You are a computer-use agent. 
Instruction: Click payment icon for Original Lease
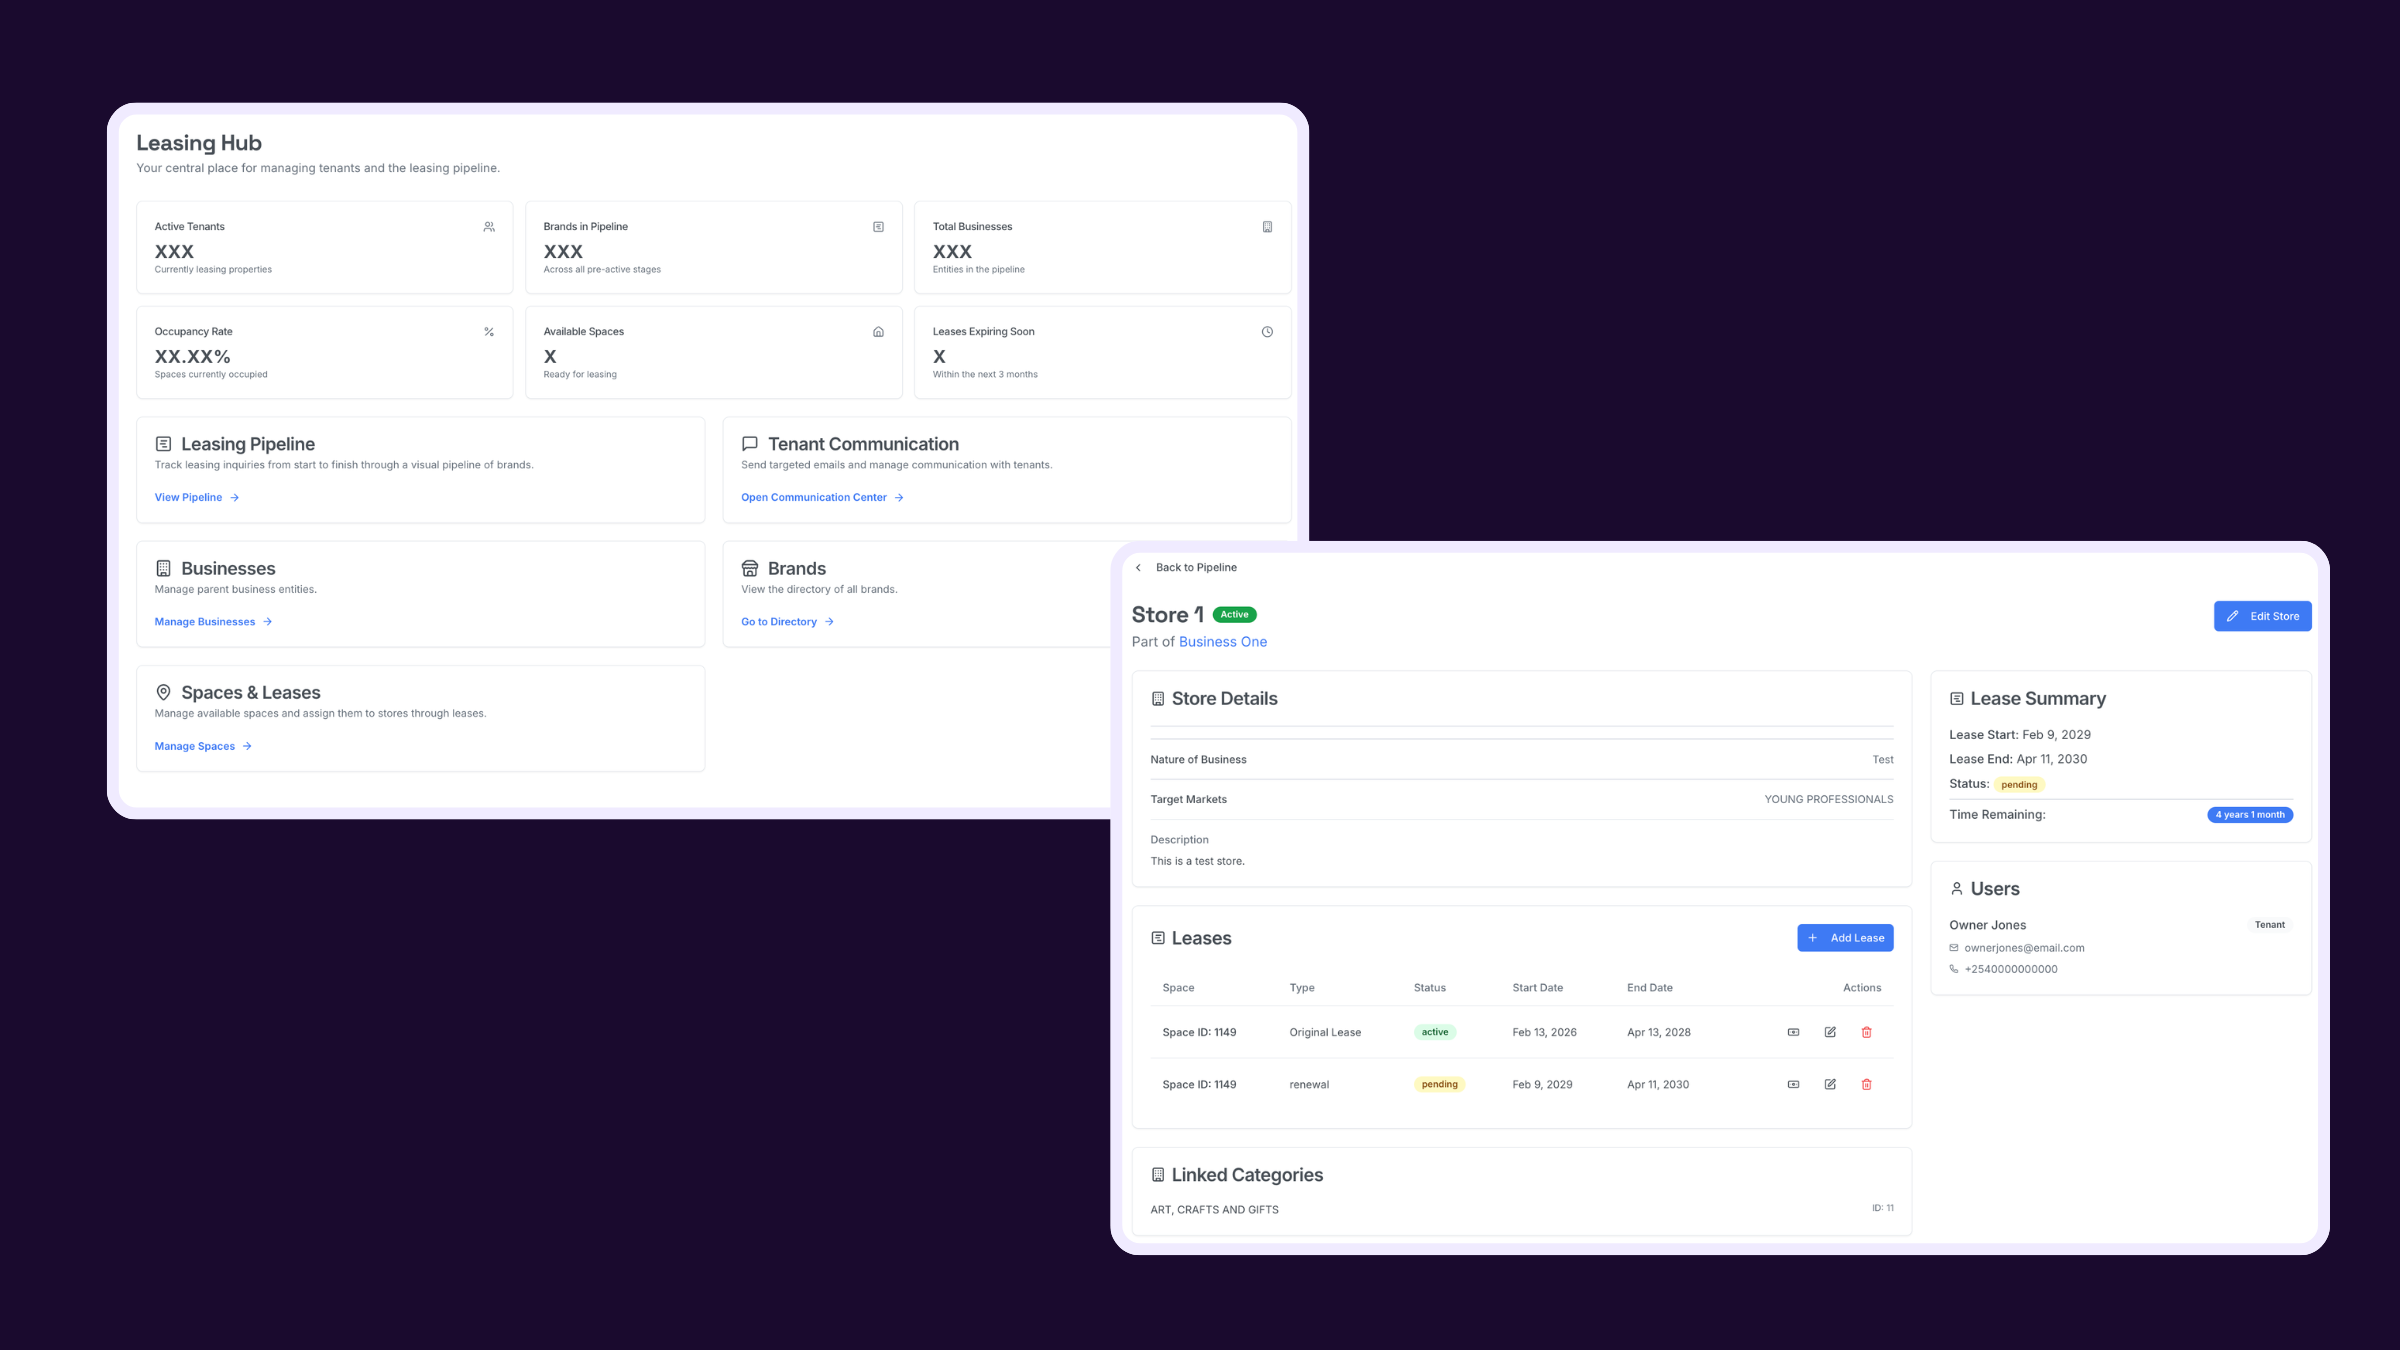pos(1793,1032)
